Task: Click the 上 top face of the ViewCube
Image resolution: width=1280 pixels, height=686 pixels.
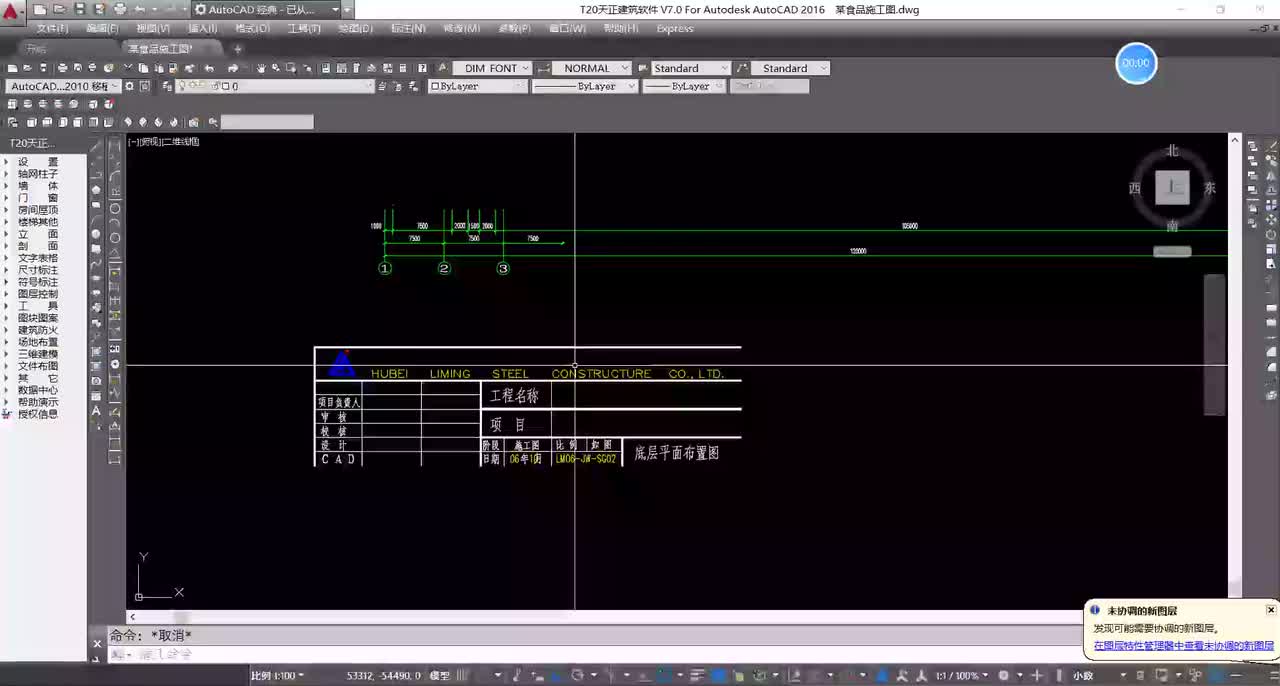Action: pyautogui.click(x=1173, y=188)
